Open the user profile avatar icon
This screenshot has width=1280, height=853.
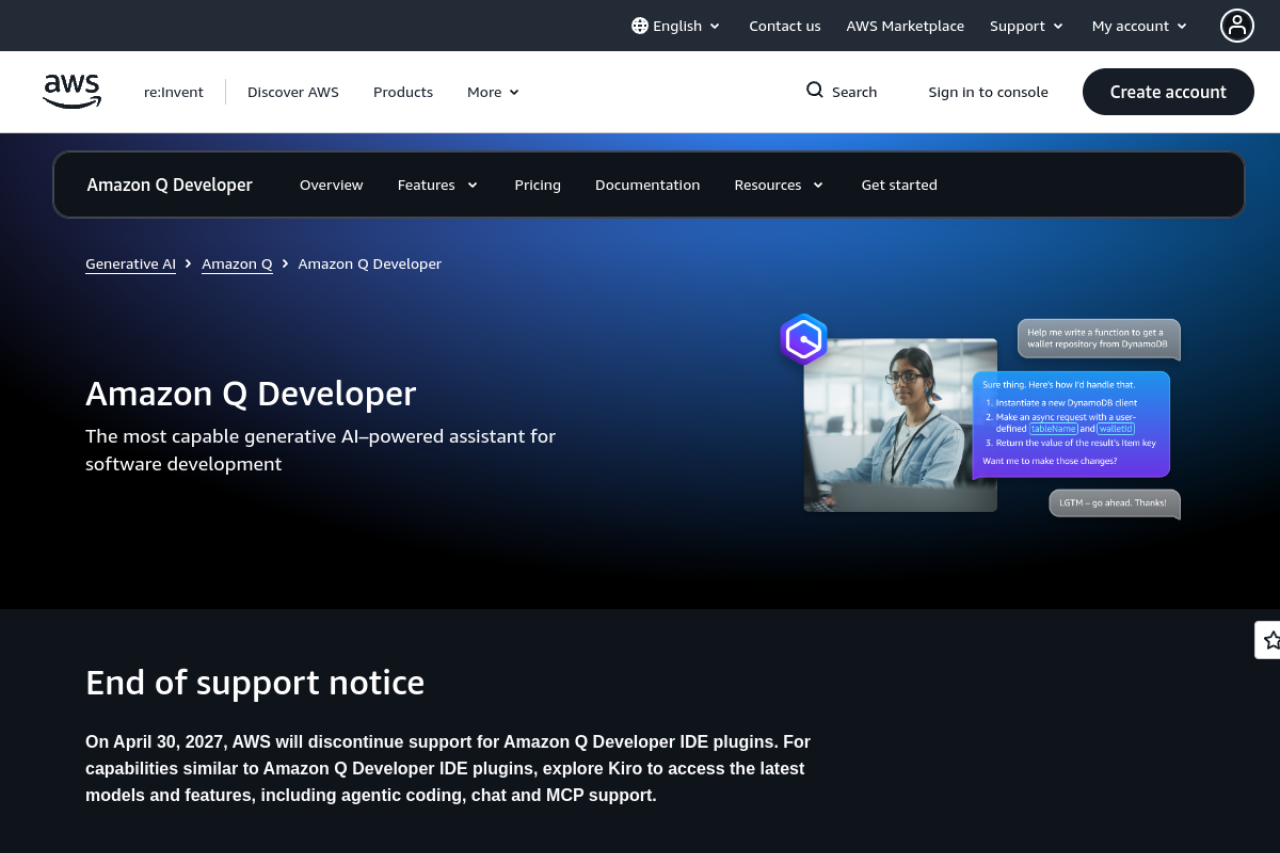[x=1237, y=26]
